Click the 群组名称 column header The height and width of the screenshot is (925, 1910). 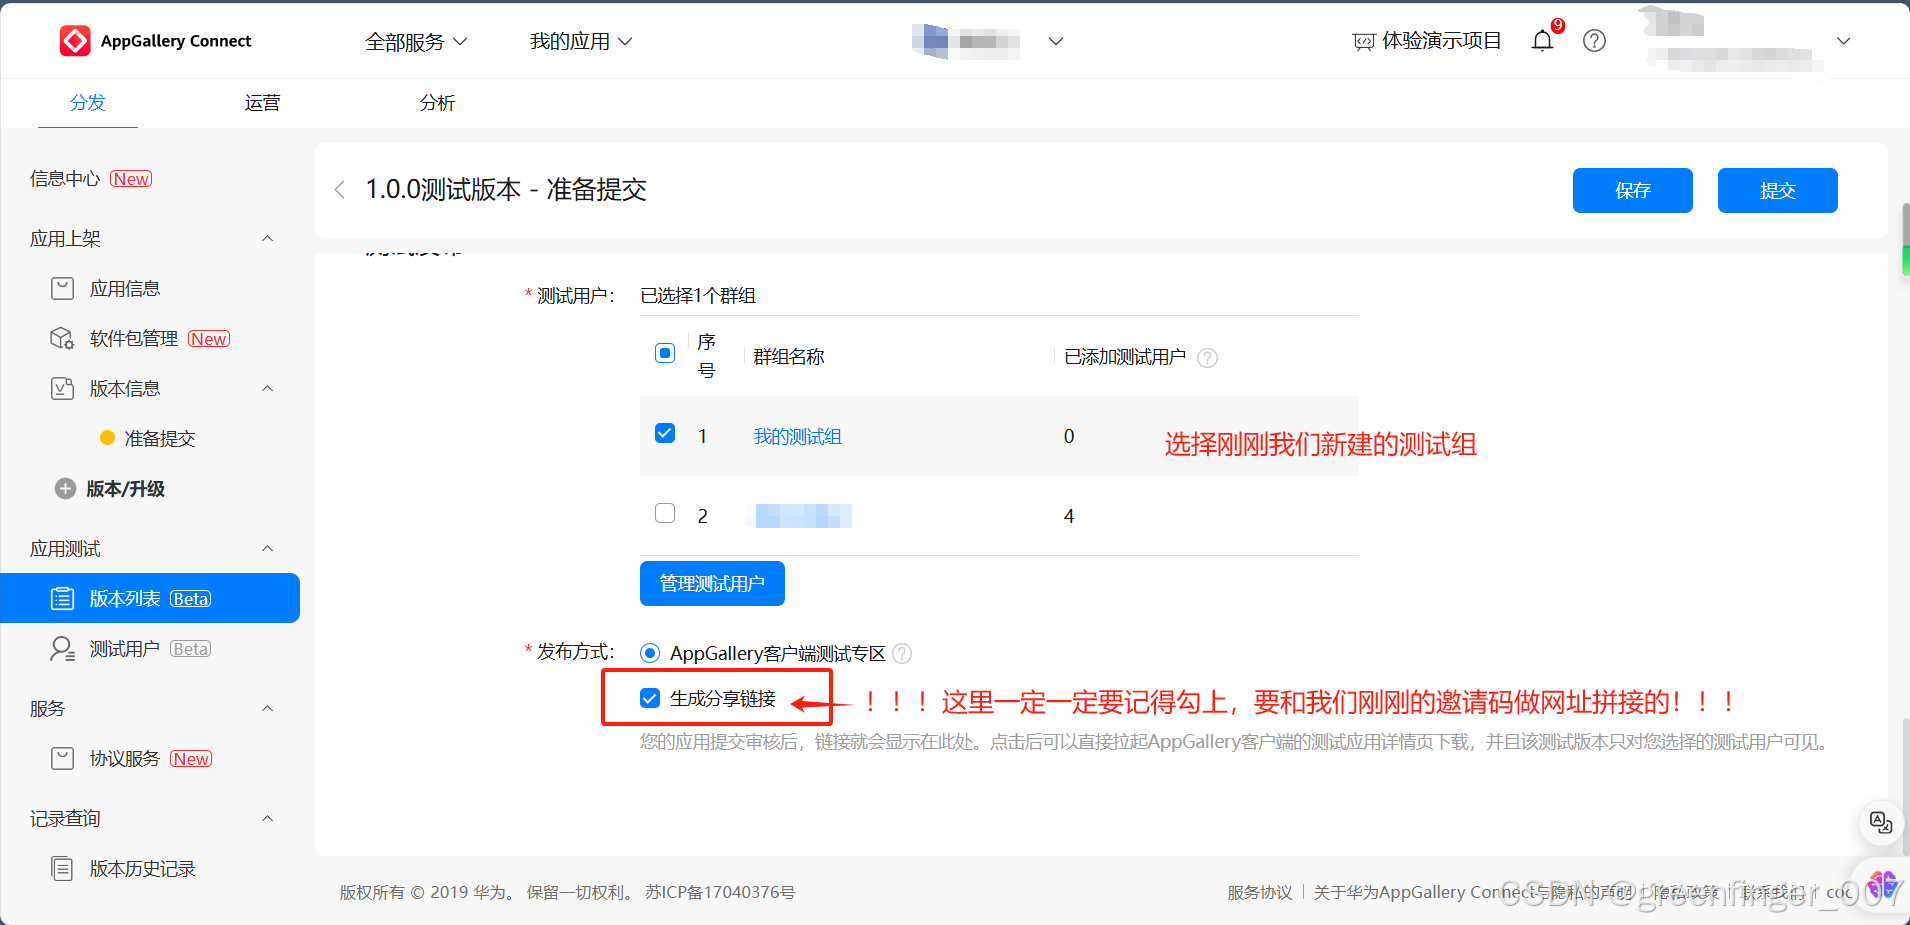(789, 357)
